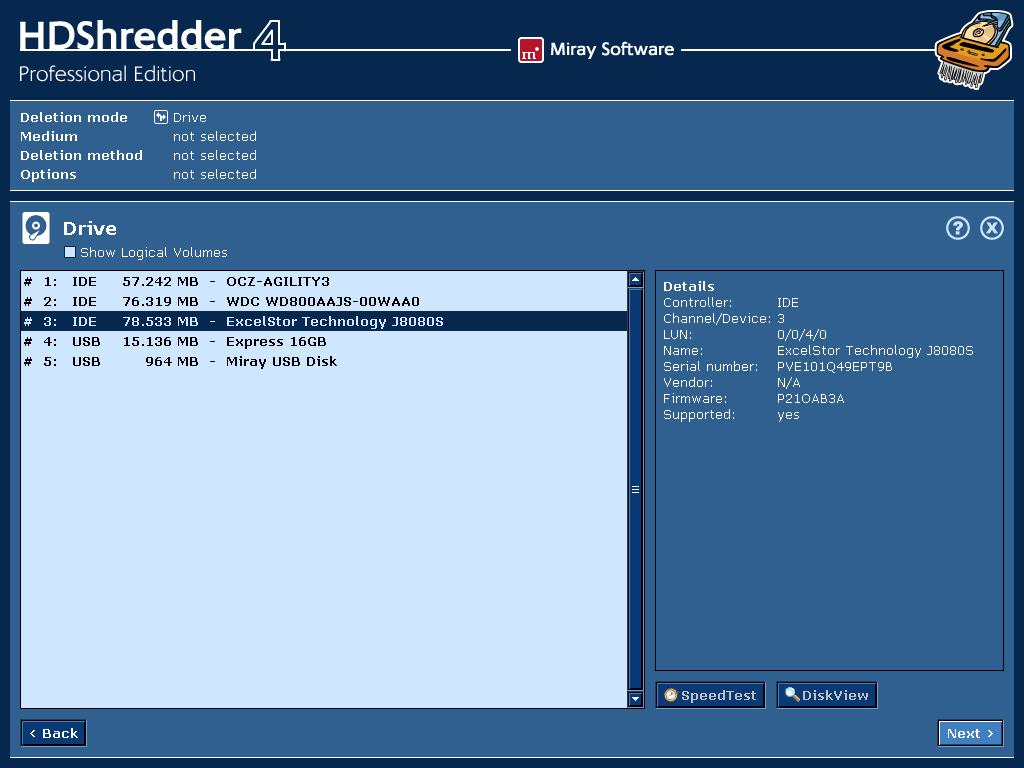This screenshot has width=1024, height=768.
Task: Click the scrollbar grip handle
Action: pos(635,489)
